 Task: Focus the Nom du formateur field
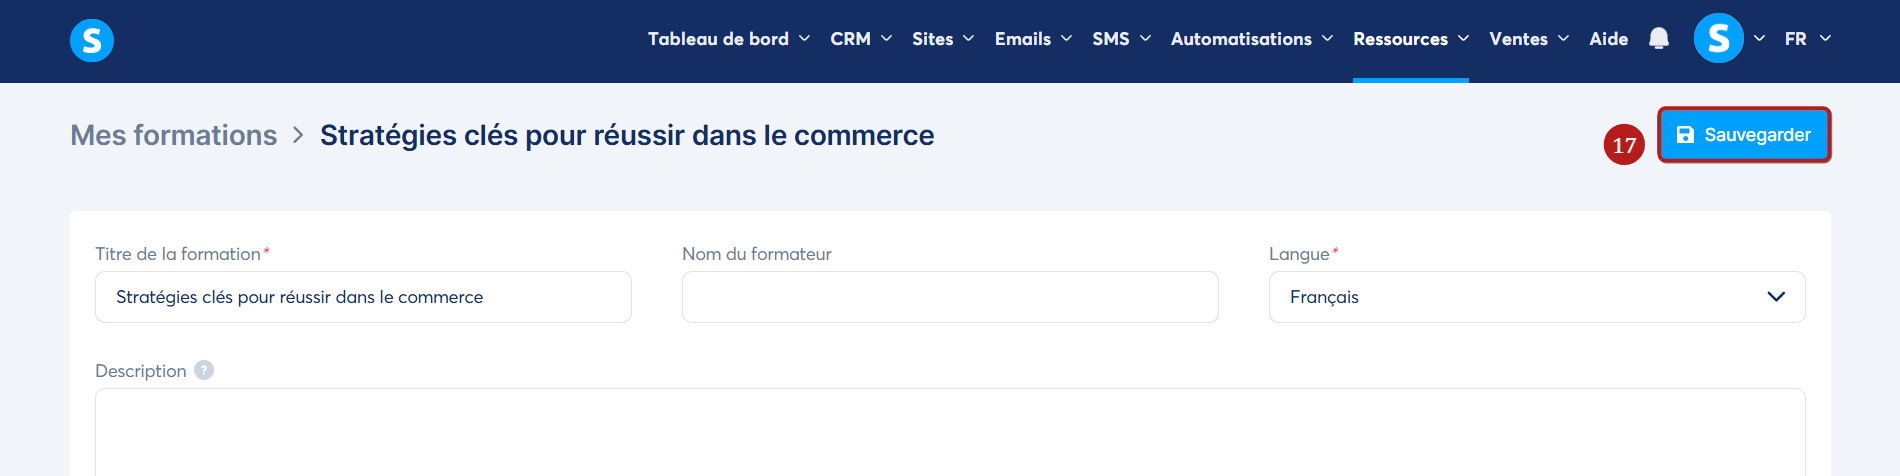(x=950, y=297)
